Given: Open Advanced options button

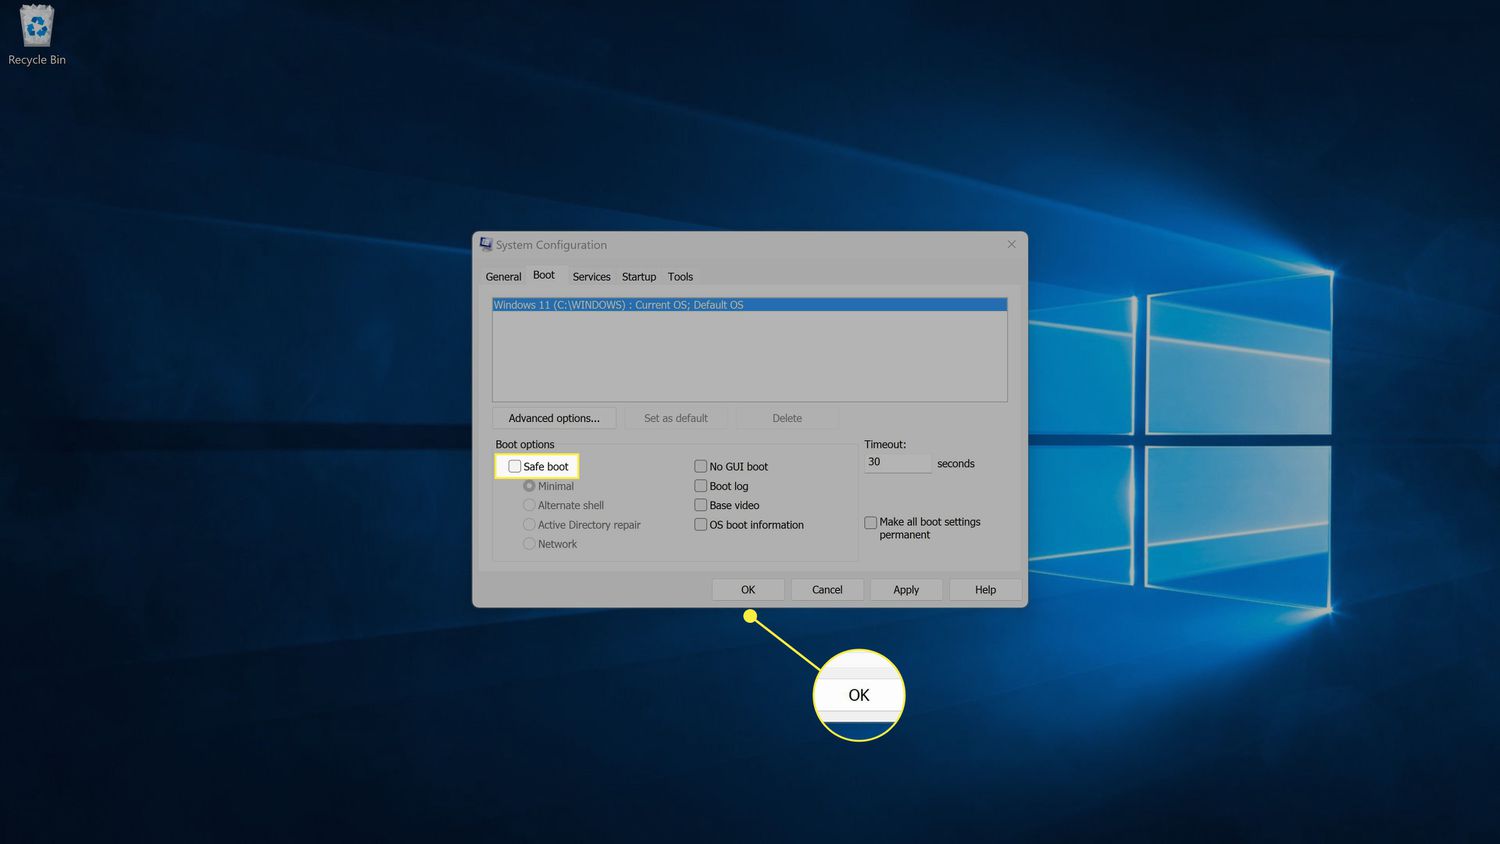Looking at the screenshot, I should coord(554,418).
